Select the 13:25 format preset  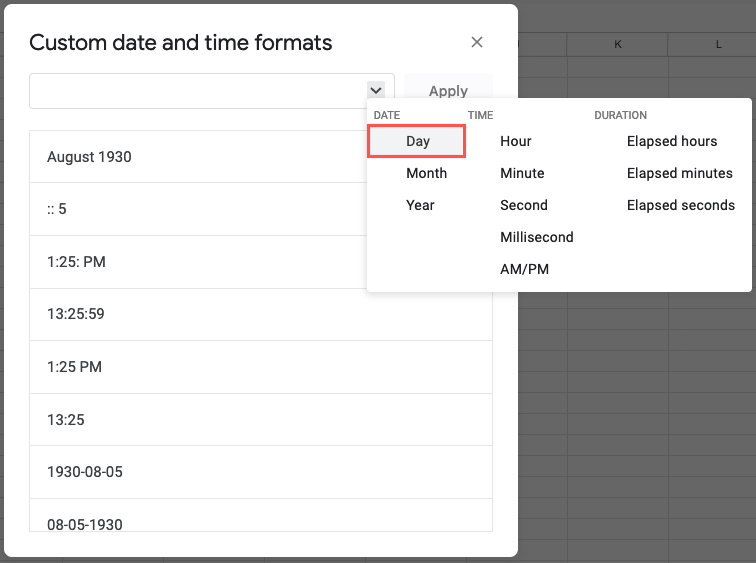click(261, 420)
